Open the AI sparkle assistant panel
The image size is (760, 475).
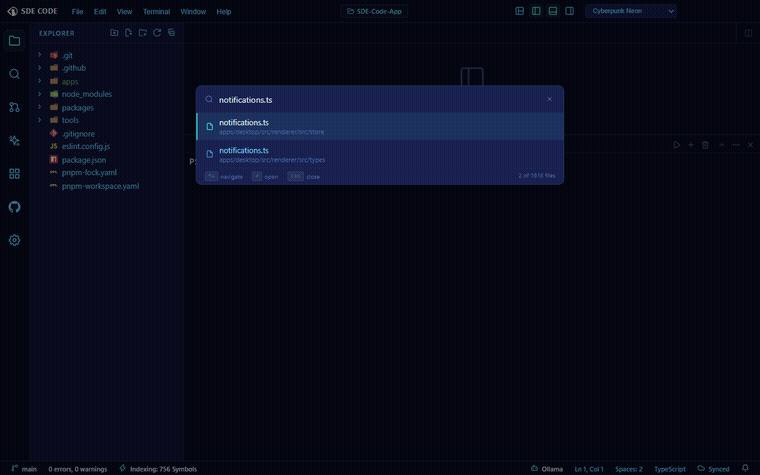15,141
